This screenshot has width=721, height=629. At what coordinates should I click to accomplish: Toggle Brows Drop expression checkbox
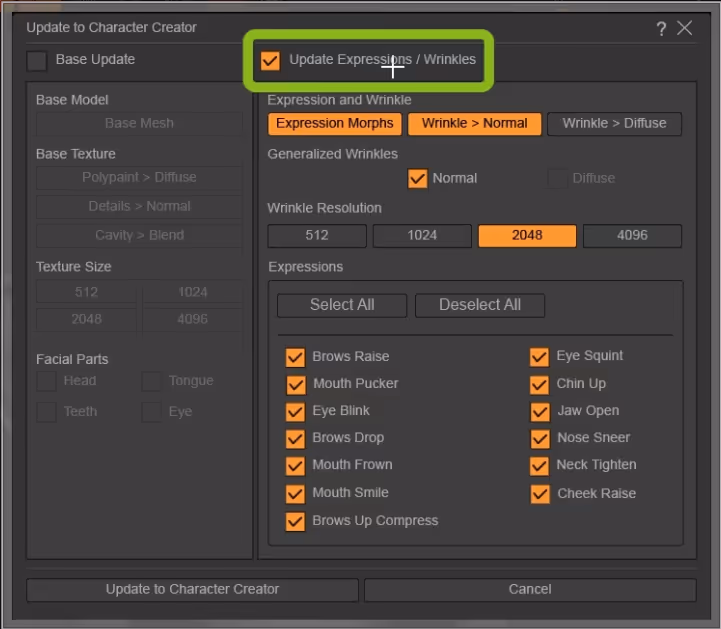(295, 439)
